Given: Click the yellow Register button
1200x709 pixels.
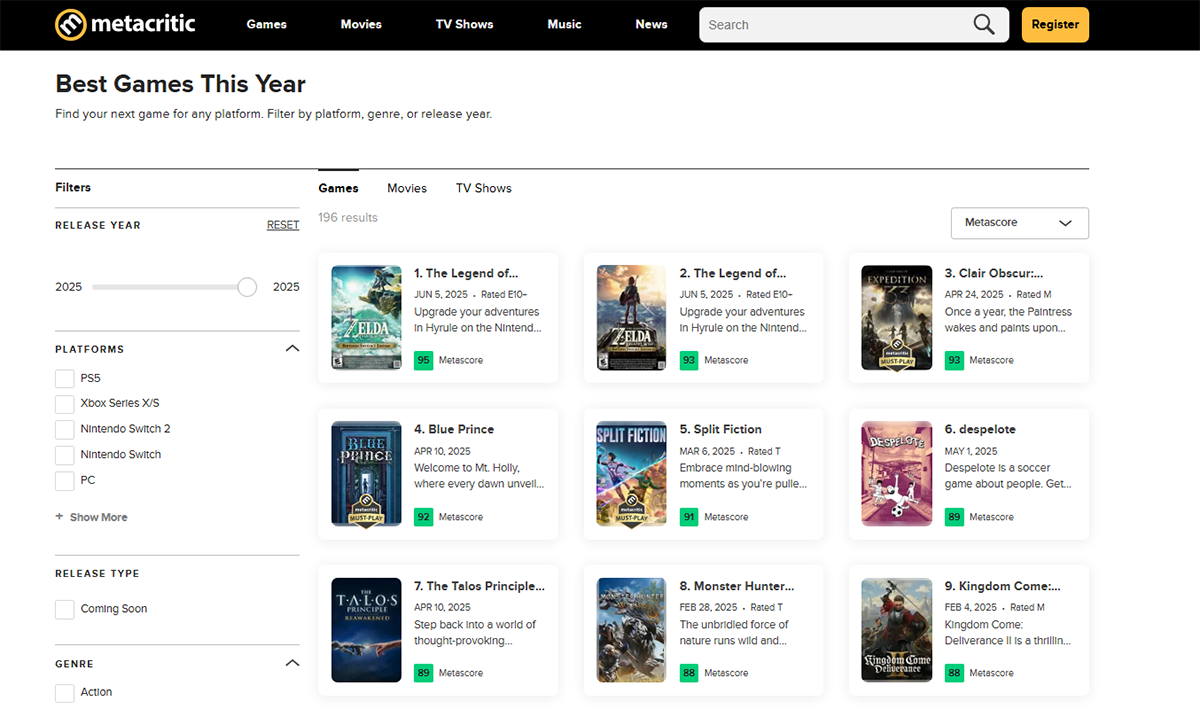Looking at the screenshot, I should coord(1055,25).
